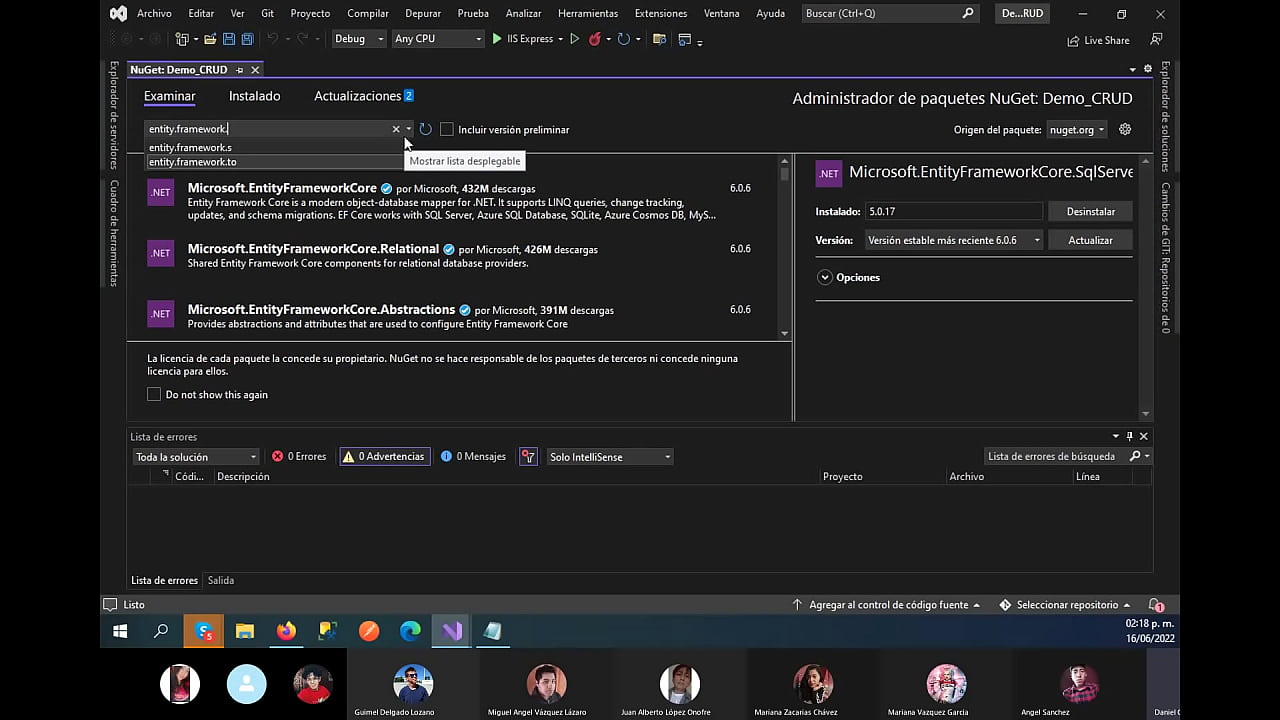Open a project with the folder icon

pyautogui.click(x=210, y=38)
